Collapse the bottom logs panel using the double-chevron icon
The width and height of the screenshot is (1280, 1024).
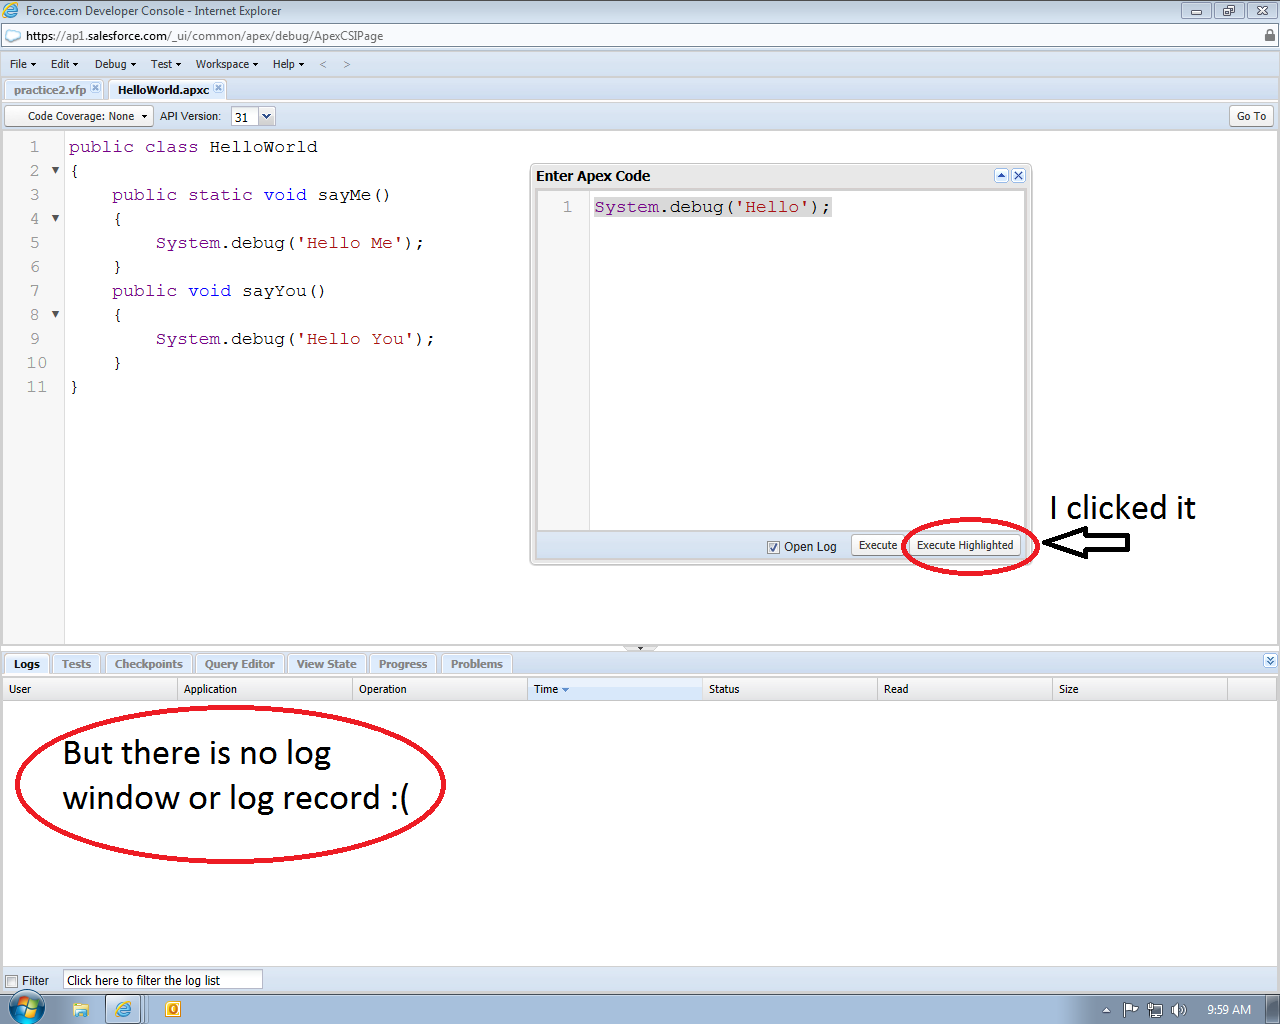(x=1270, y=661)
